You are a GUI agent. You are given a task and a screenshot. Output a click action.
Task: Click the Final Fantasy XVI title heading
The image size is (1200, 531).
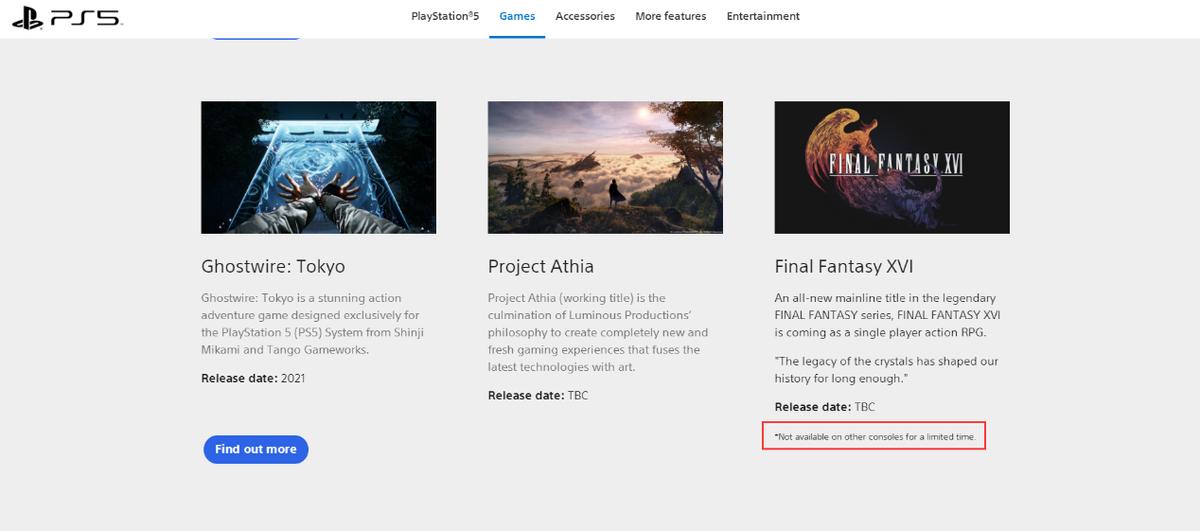coord(844,266)
